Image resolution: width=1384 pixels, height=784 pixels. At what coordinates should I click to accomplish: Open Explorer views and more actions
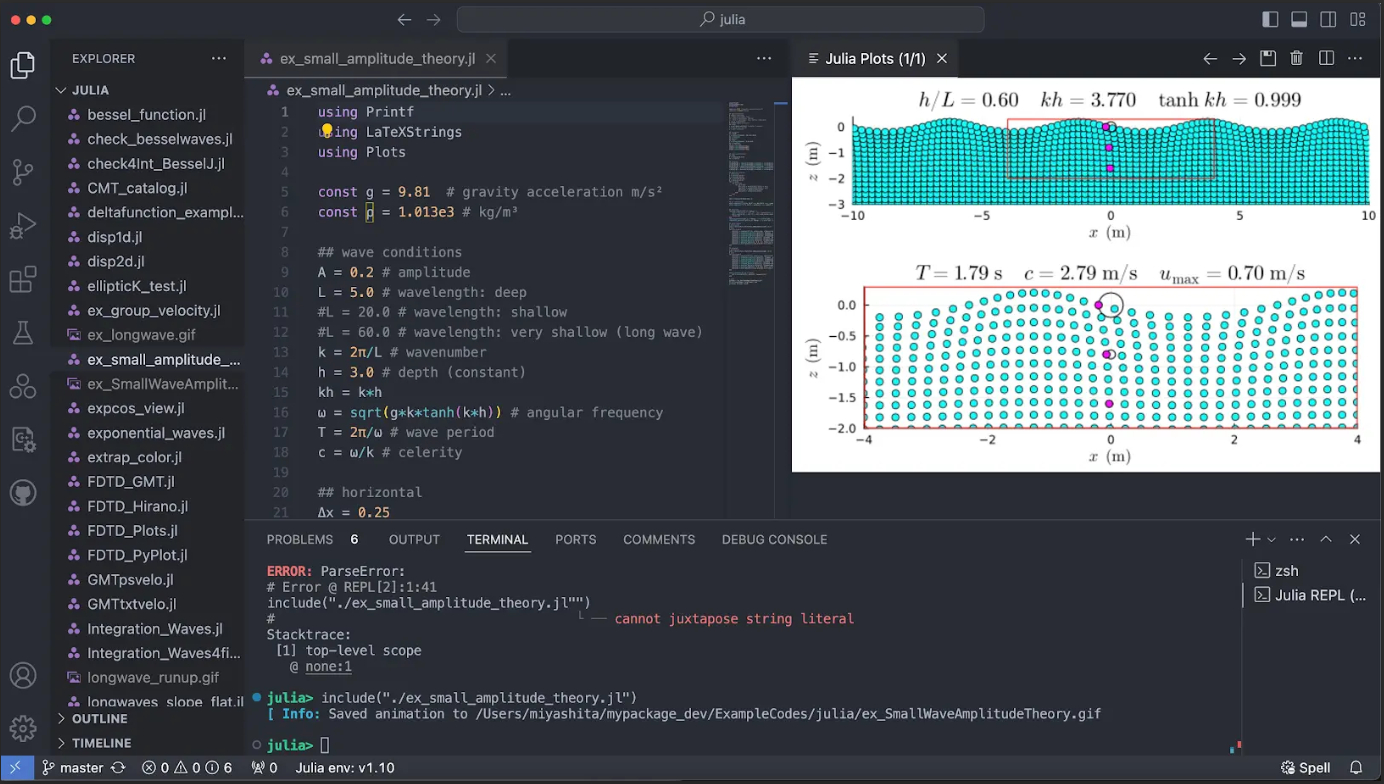click(219, 59)
